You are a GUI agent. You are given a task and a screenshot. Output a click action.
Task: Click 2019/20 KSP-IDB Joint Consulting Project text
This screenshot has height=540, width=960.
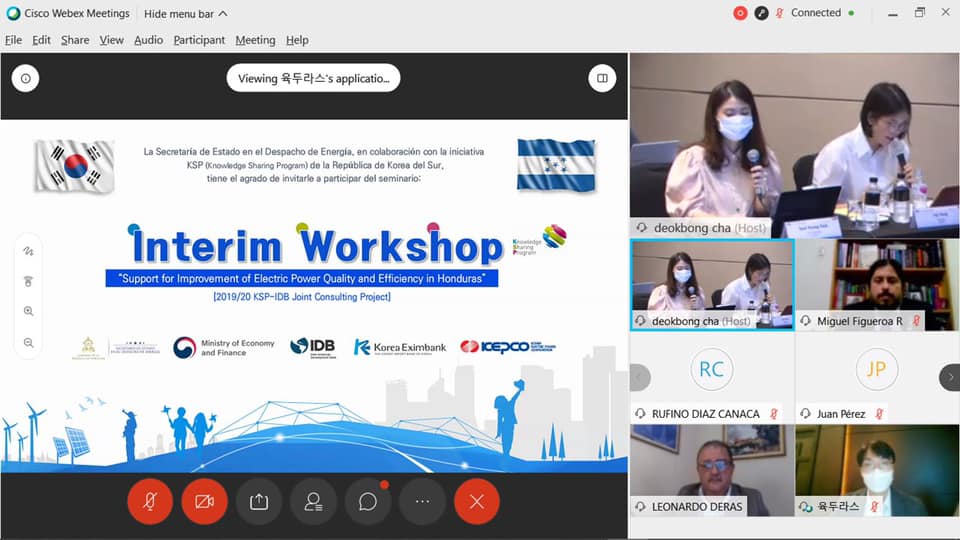click(302, 297)
